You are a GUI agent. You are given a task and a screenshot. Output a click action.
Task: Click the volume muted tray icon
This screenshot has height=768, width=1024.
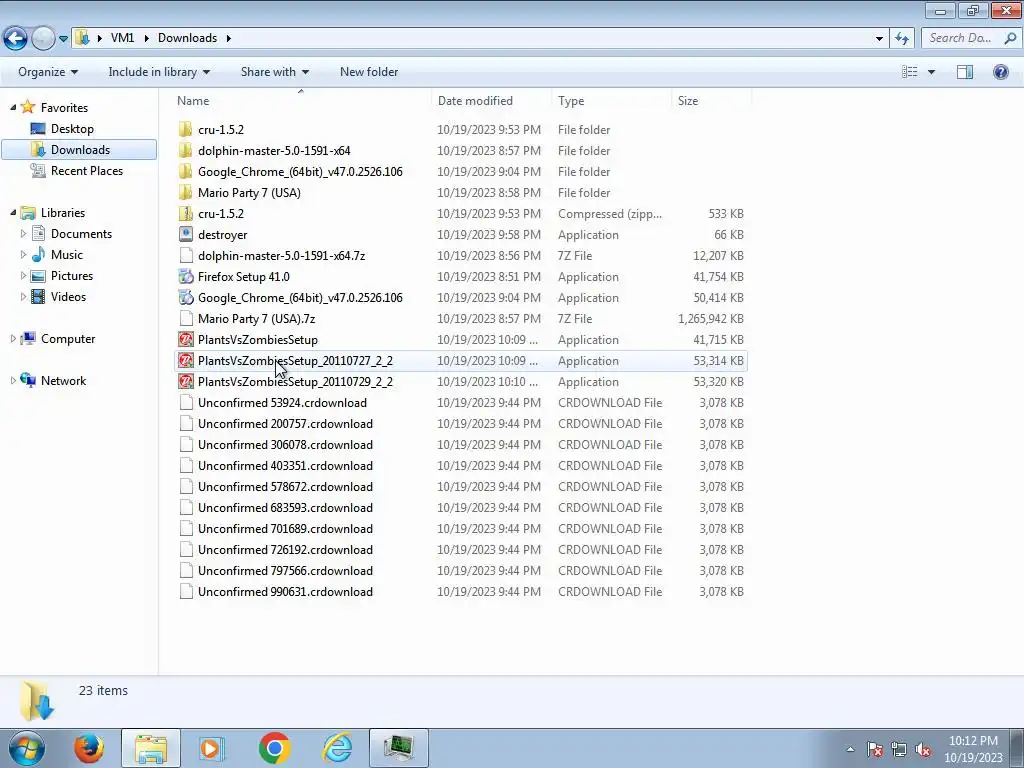click(x=923, y=749)
